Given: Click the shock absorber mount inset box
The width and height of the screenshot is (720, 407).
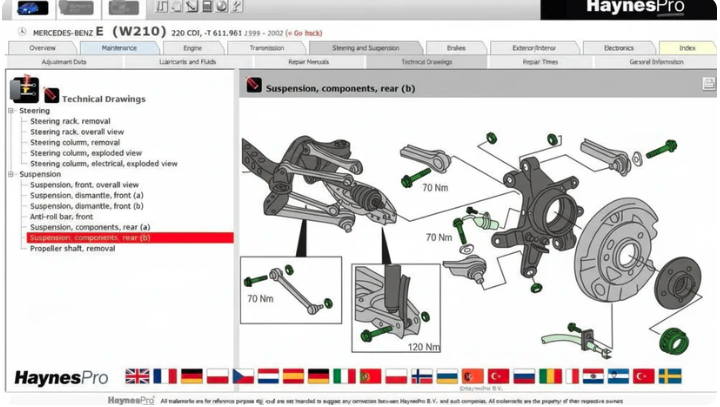Looking at the screenshot, I should click(x=396, y=308).
